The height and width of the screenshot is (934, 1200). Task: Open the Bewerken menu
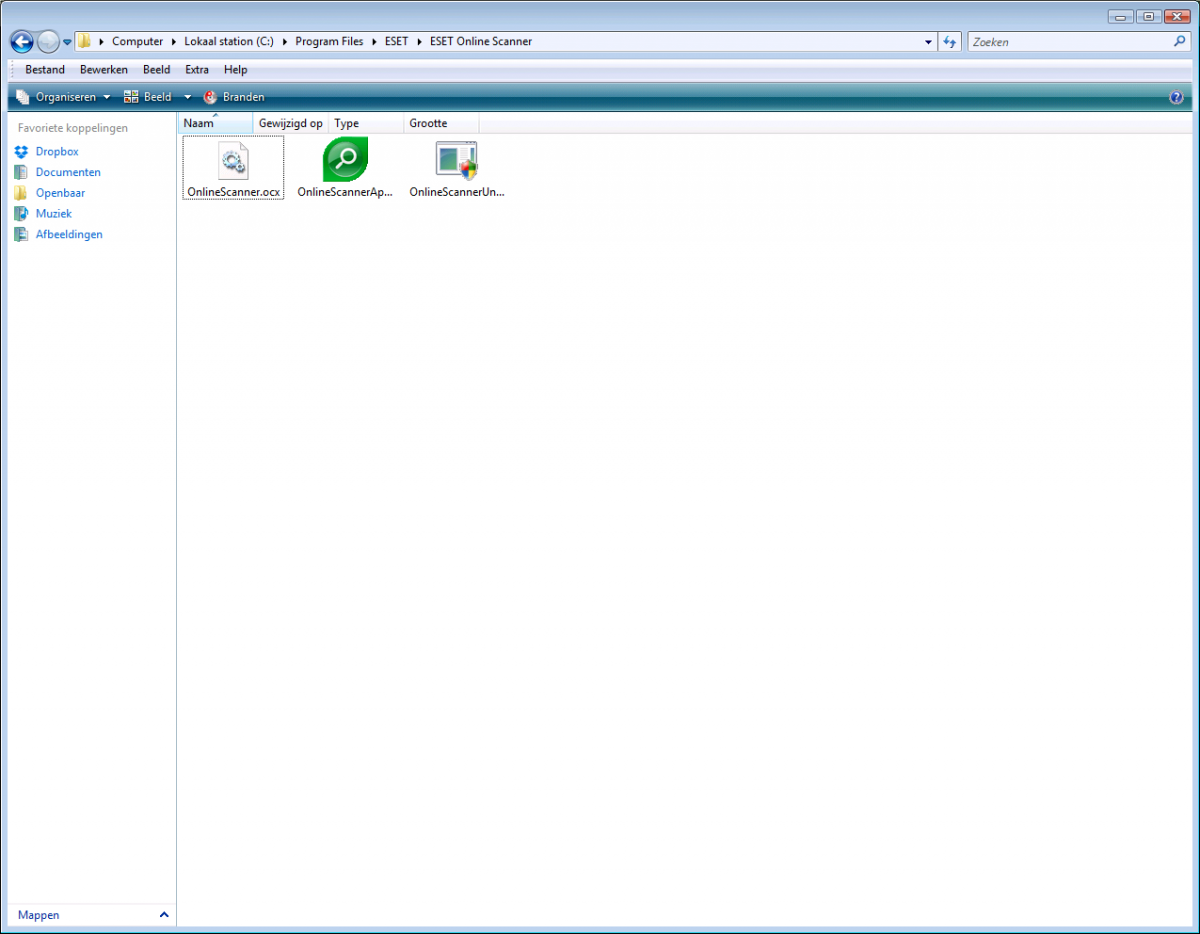(x=104, y=70)
